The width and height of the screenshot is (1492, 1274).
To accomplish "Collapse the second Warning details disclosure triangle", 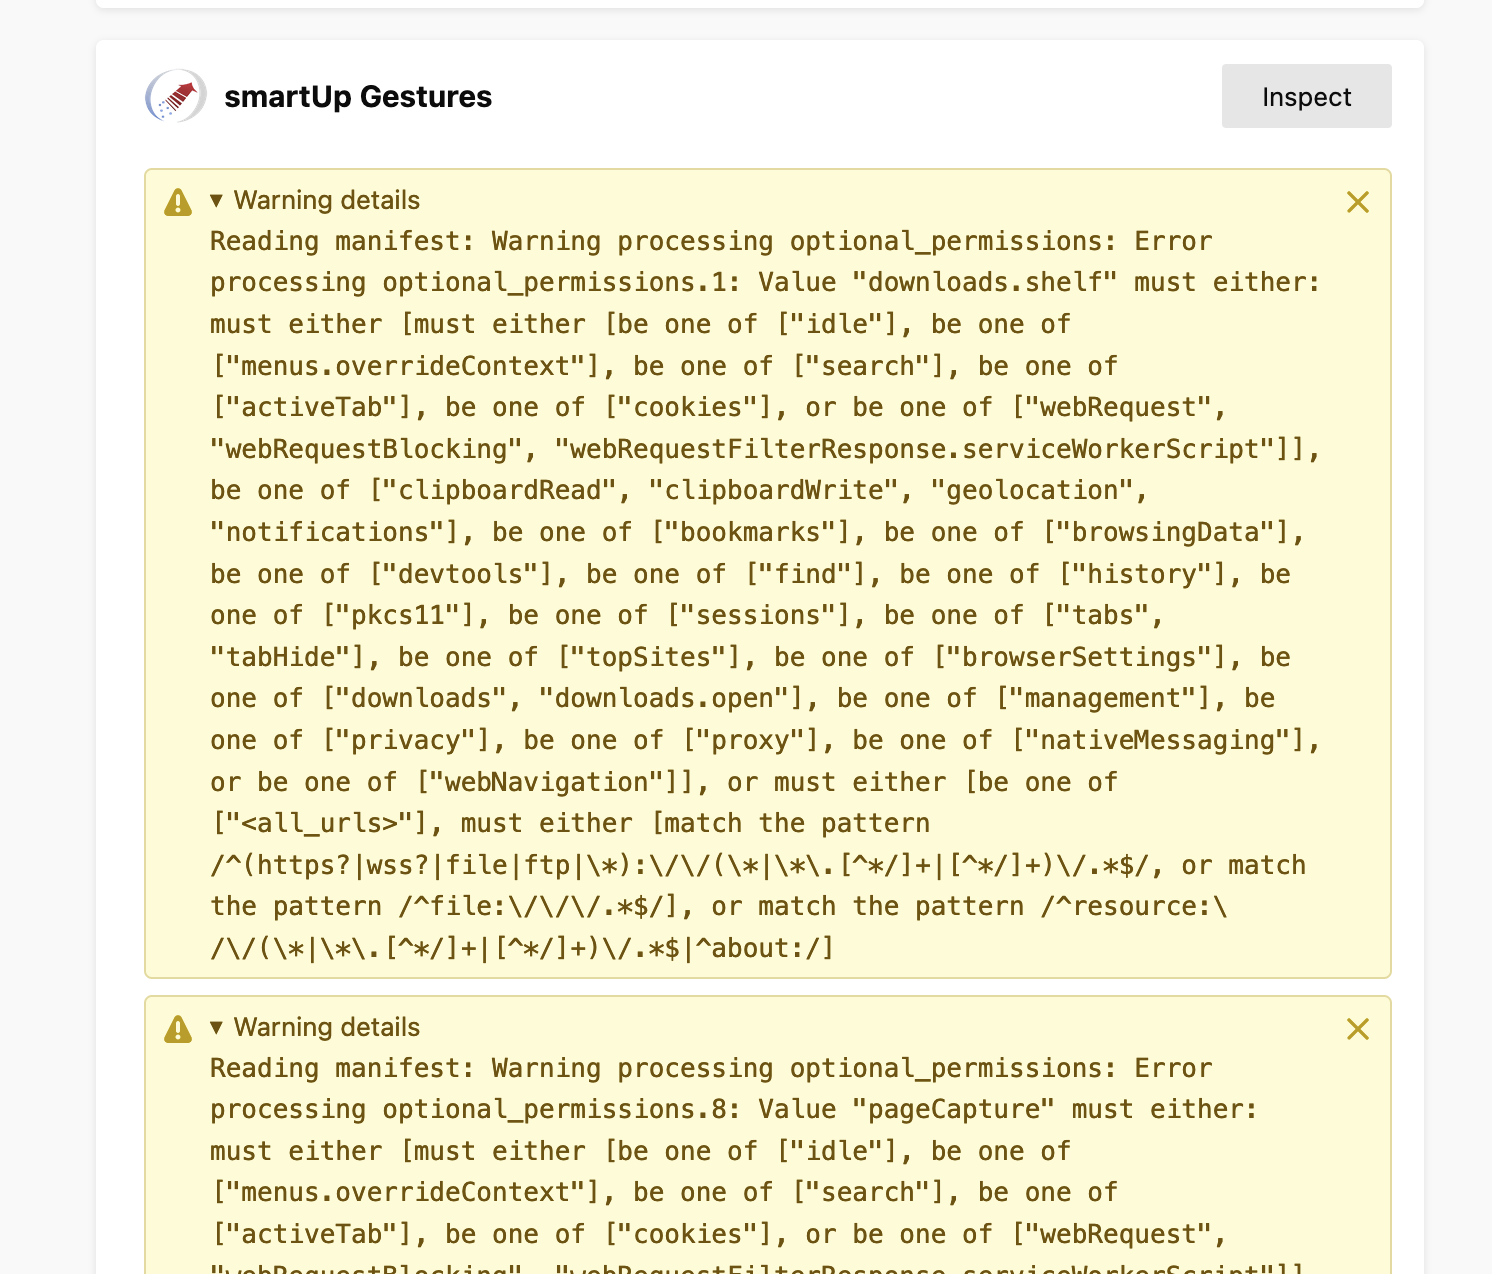I will click(216, 1027).
